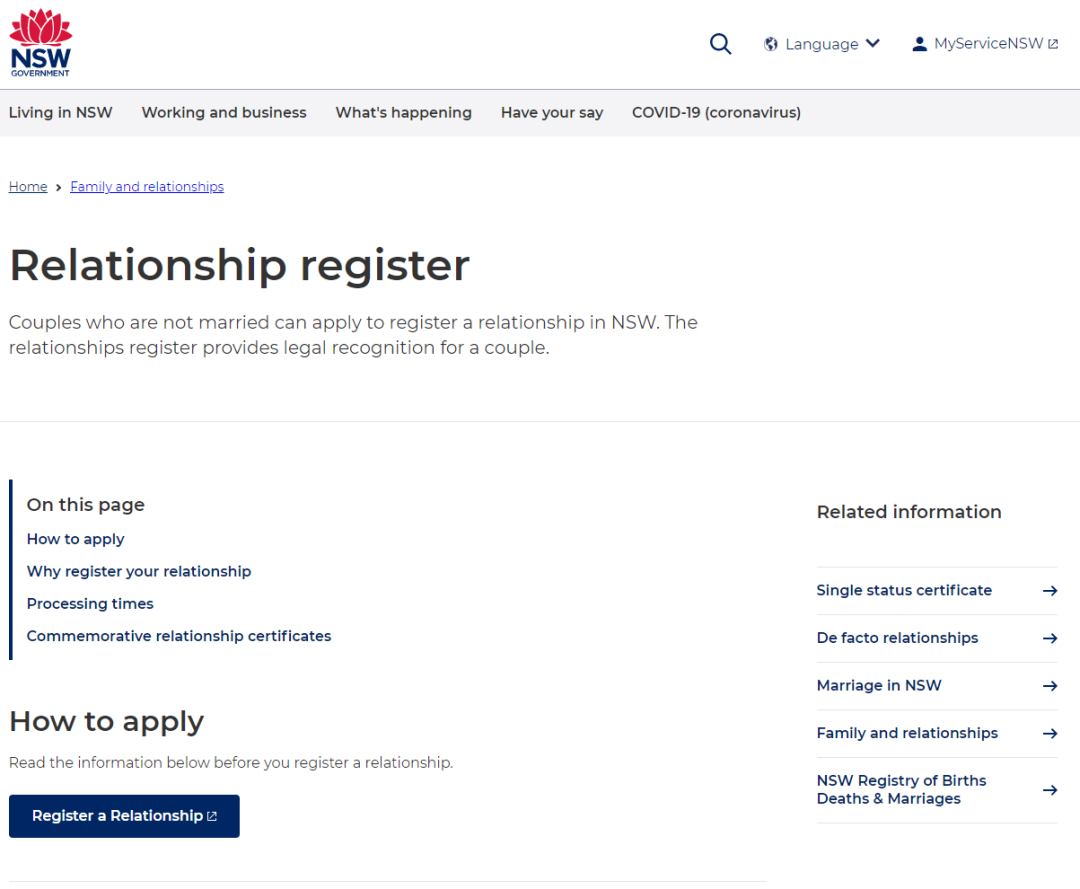Follow the Family and relationships breadcrumb link
The width and height of the screenshot is (1080, 889).
(147, 187)
